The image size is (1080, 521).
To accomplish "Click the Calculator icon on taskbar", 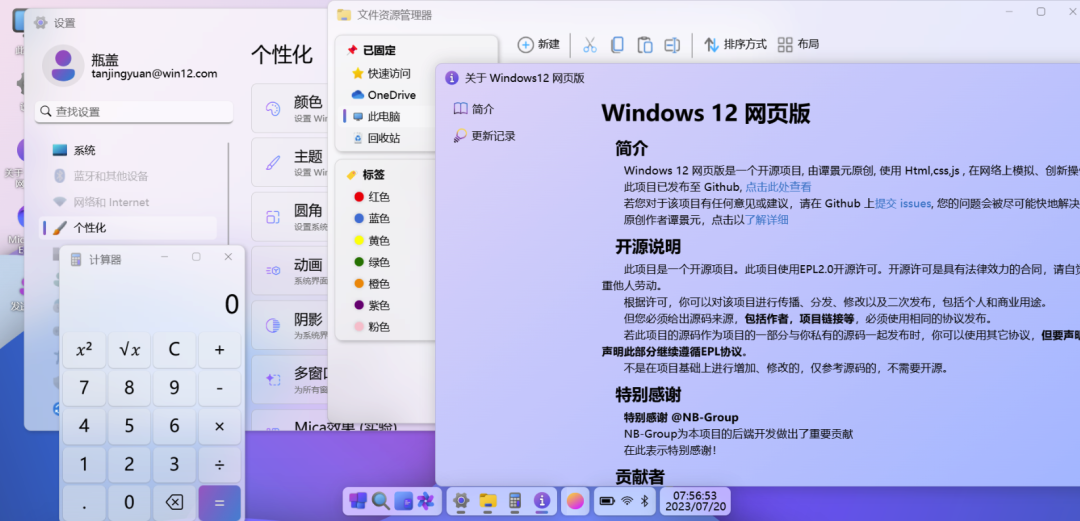I will point(515,501).
